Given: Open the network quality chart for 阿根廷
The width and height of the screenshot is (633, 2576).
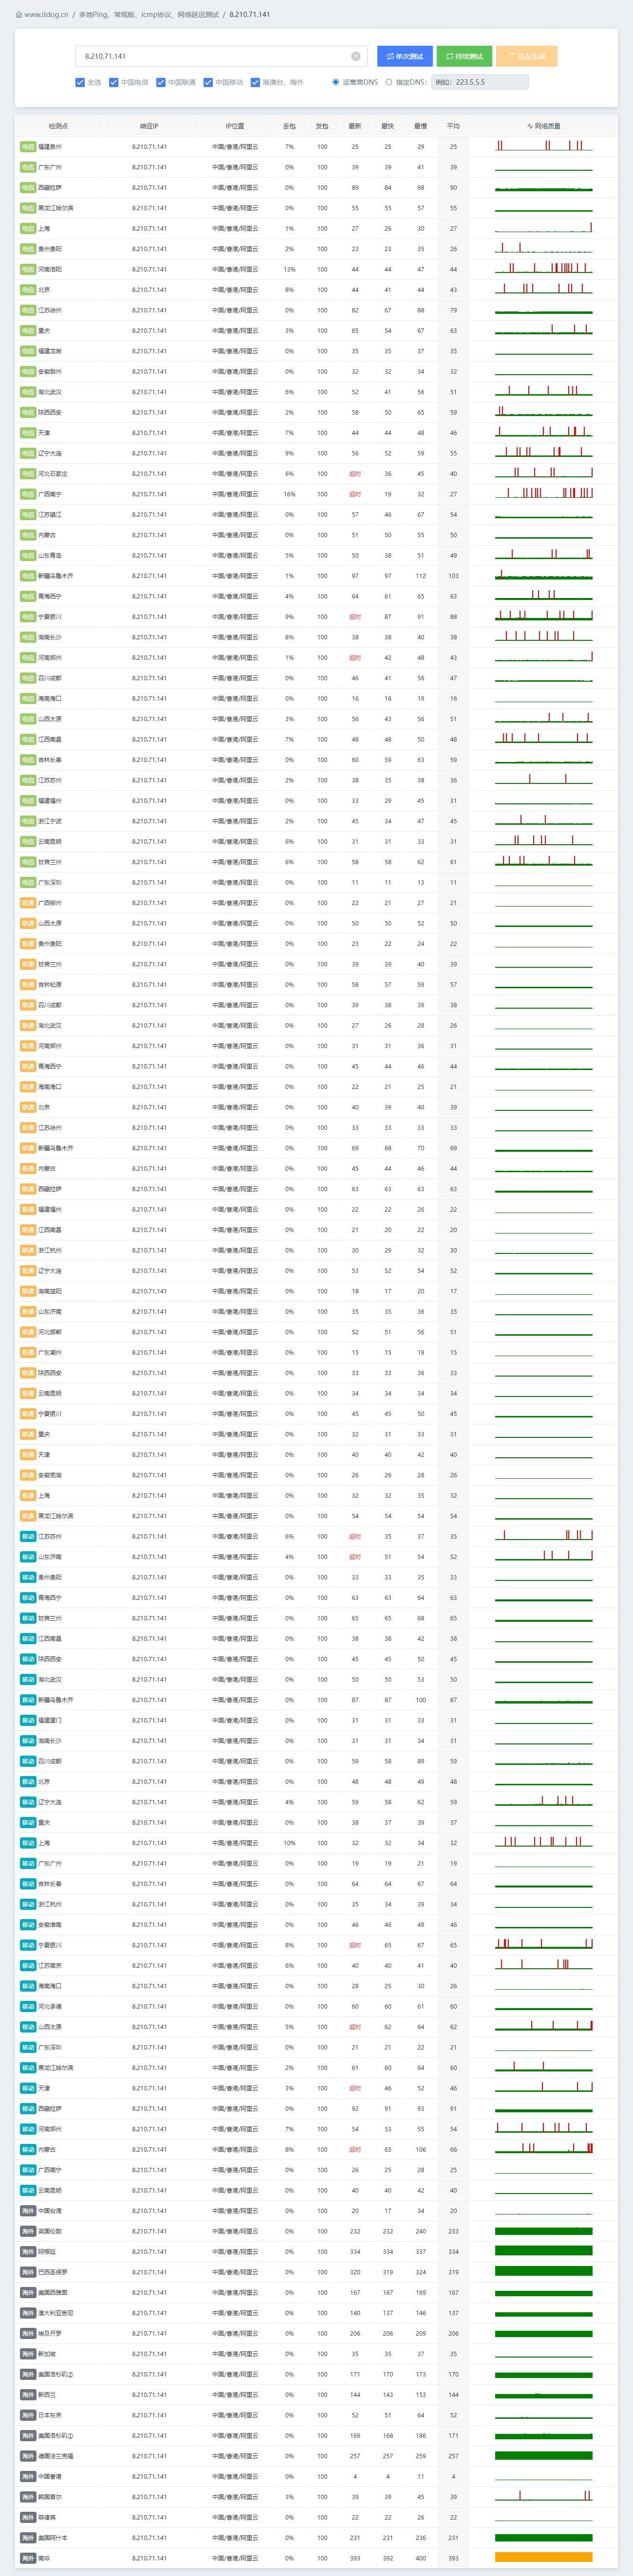Looking at the screenshot, I should point(544,2252).
